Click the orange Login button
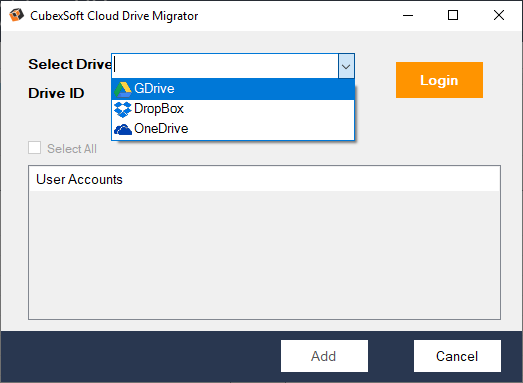523x383 pixels. (439, 80)
